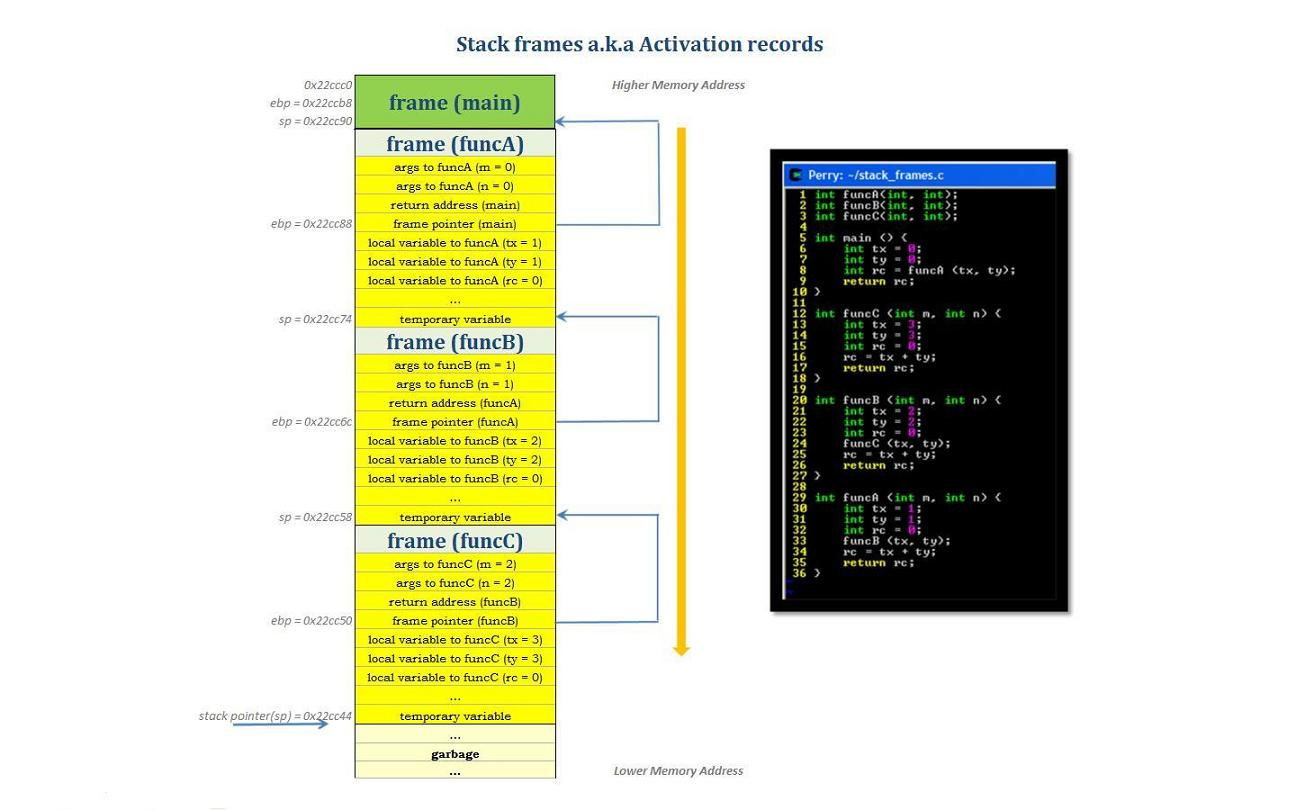The width and height of the screenshot is (1296, 810).
Task: Click the label 'sp = 0x22cc58'
Action: coord(315,518)
